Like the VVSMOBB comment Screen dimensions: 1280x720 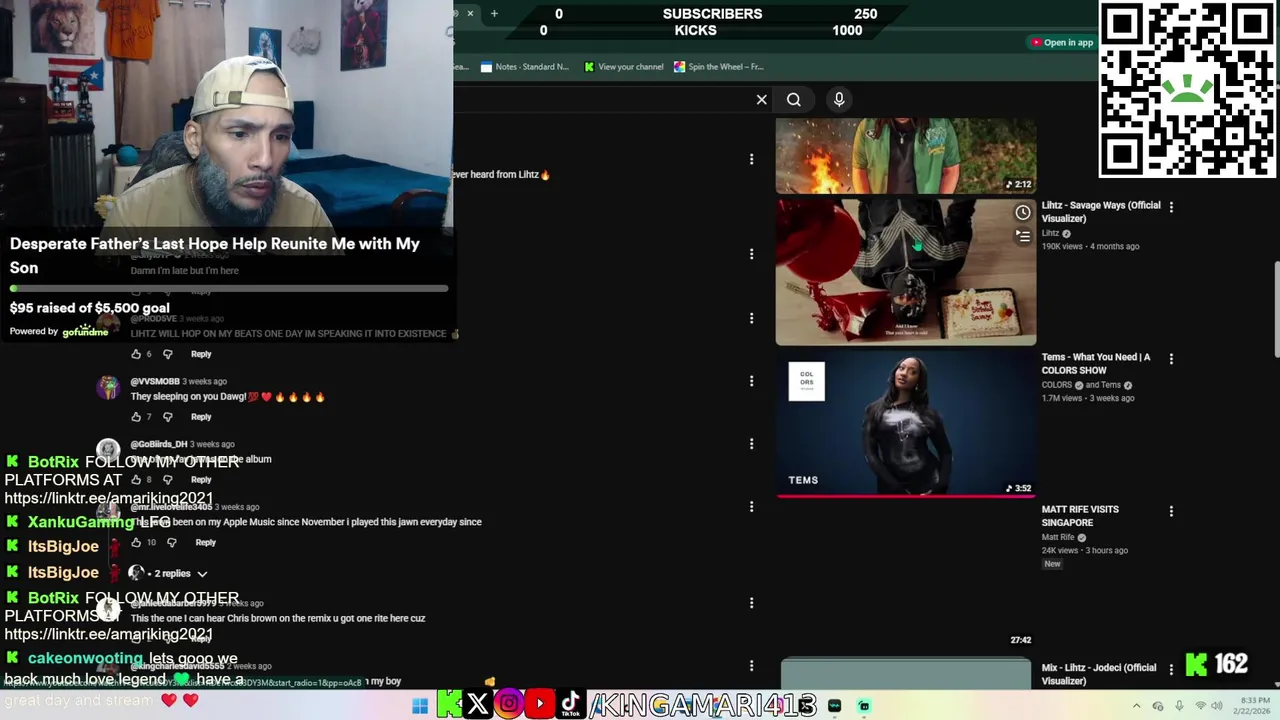(x=136, y=417)
